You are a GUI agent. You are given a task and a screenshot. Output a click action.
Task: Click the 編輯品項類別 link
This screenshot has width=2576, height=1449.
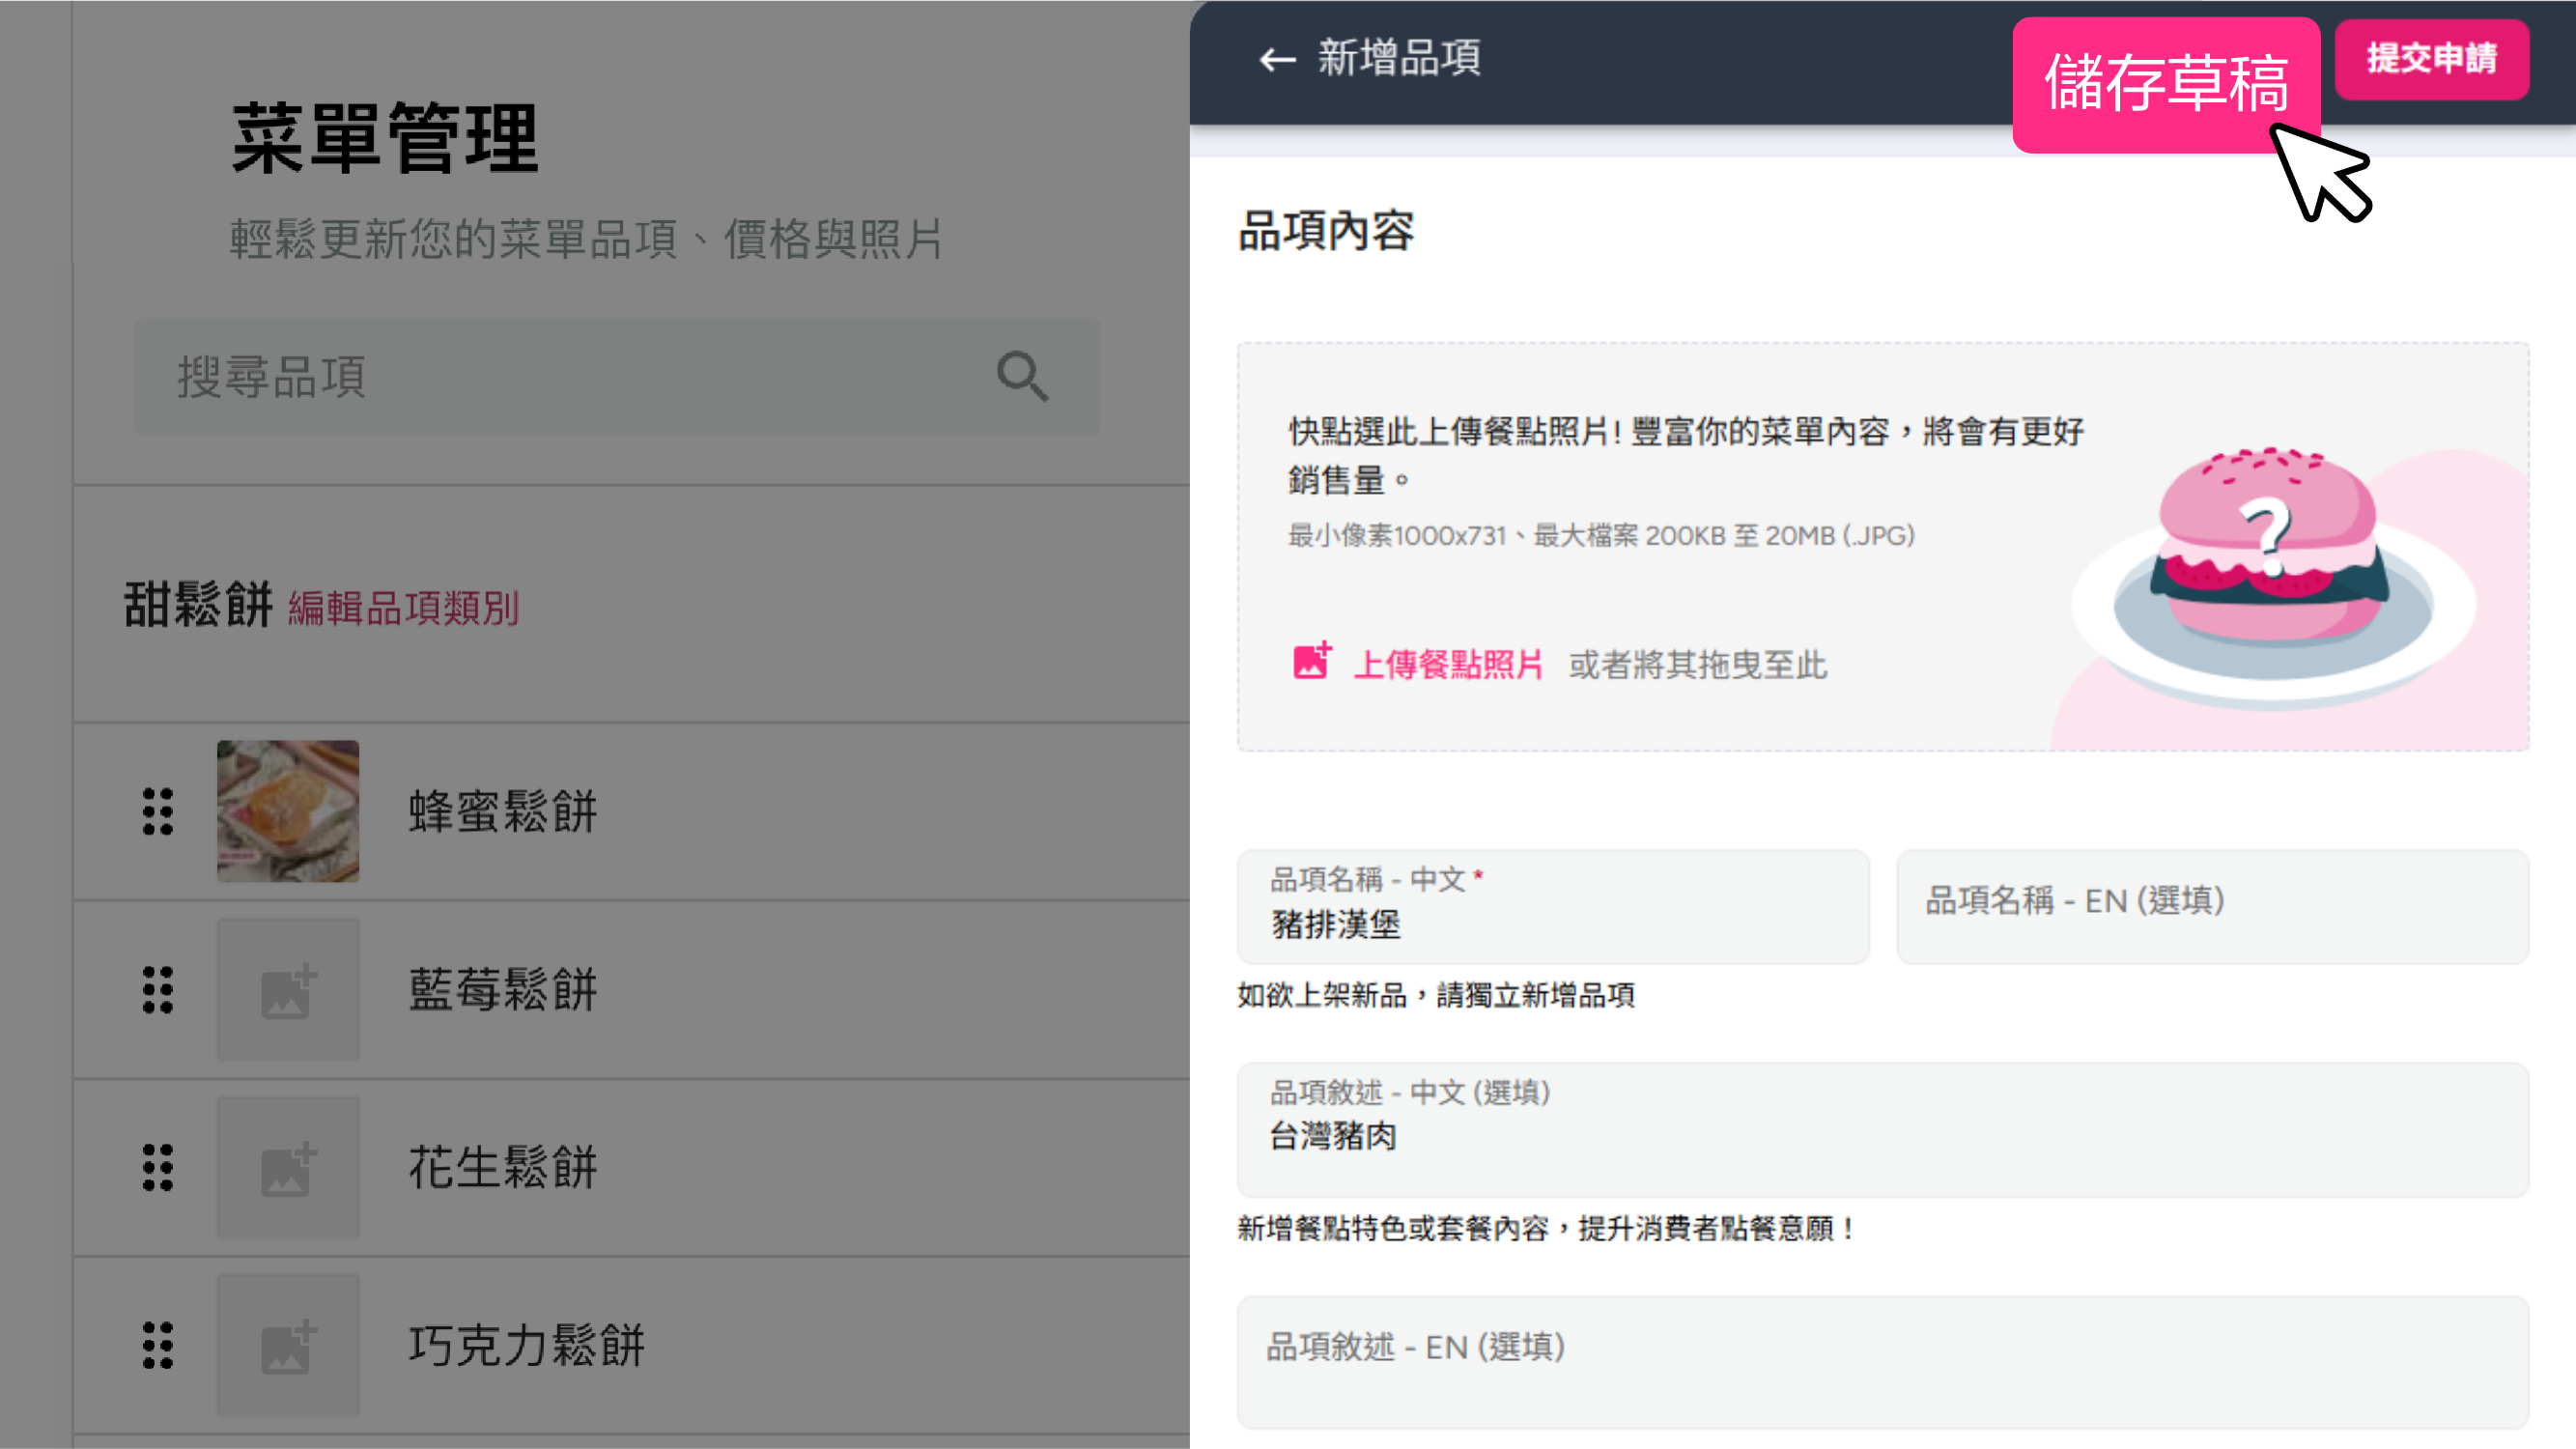tap(404, 608)
